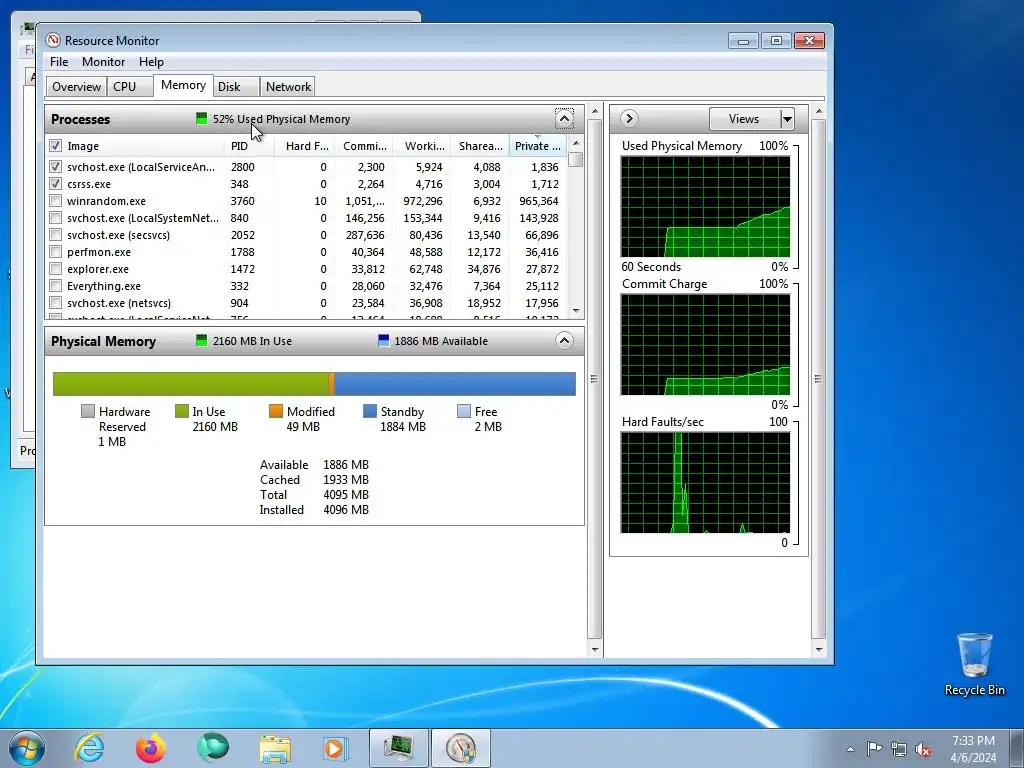Click the network tray icon
Image resolution: width=1024 pixels, height=768 pixels.
(x=899, y=749)
